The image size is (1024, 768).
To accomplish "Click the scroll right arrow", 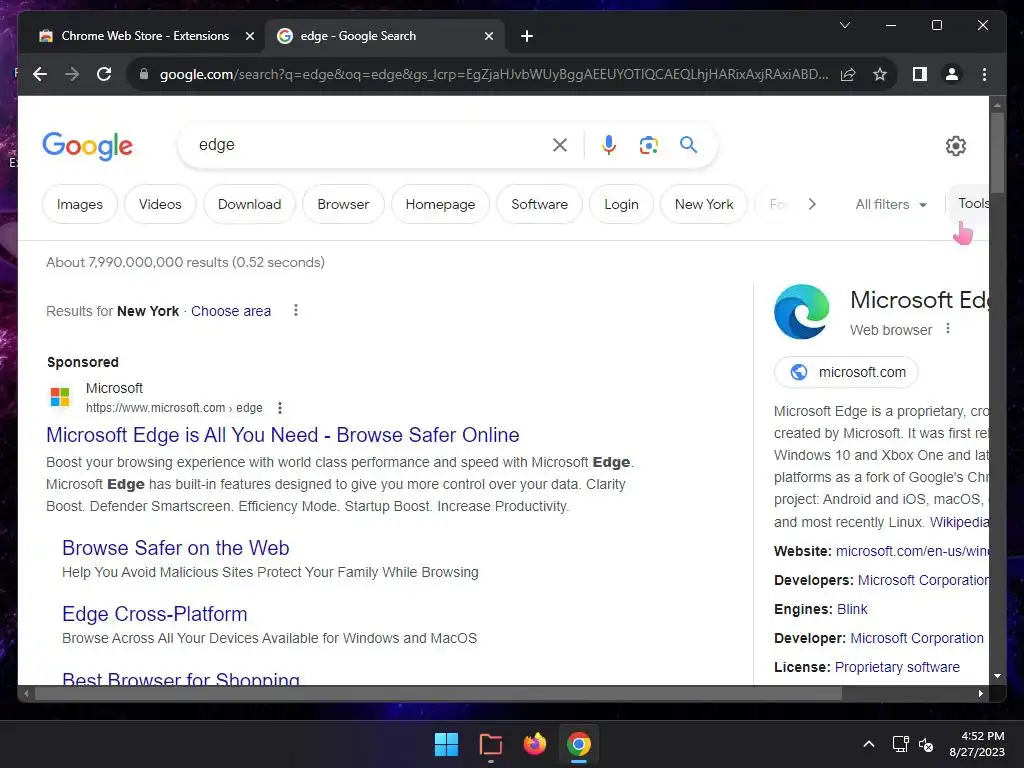I will tap(981, 694).
